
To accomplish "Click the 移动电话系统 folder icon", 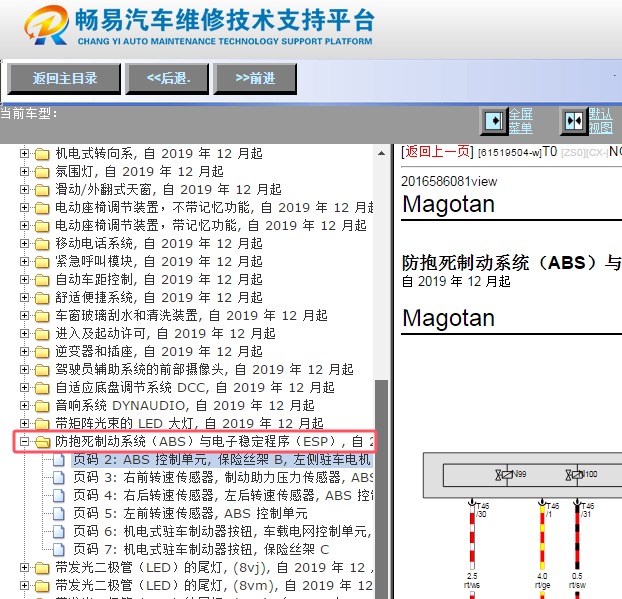I will 42,244.
